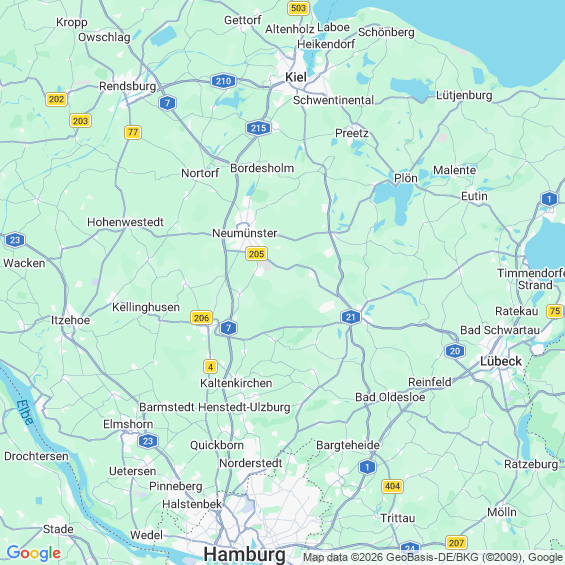The height and width of the screenshot is (565, 565).
Task: Click the Bad Oldesloe town label
Action: [x=390, y=397]
